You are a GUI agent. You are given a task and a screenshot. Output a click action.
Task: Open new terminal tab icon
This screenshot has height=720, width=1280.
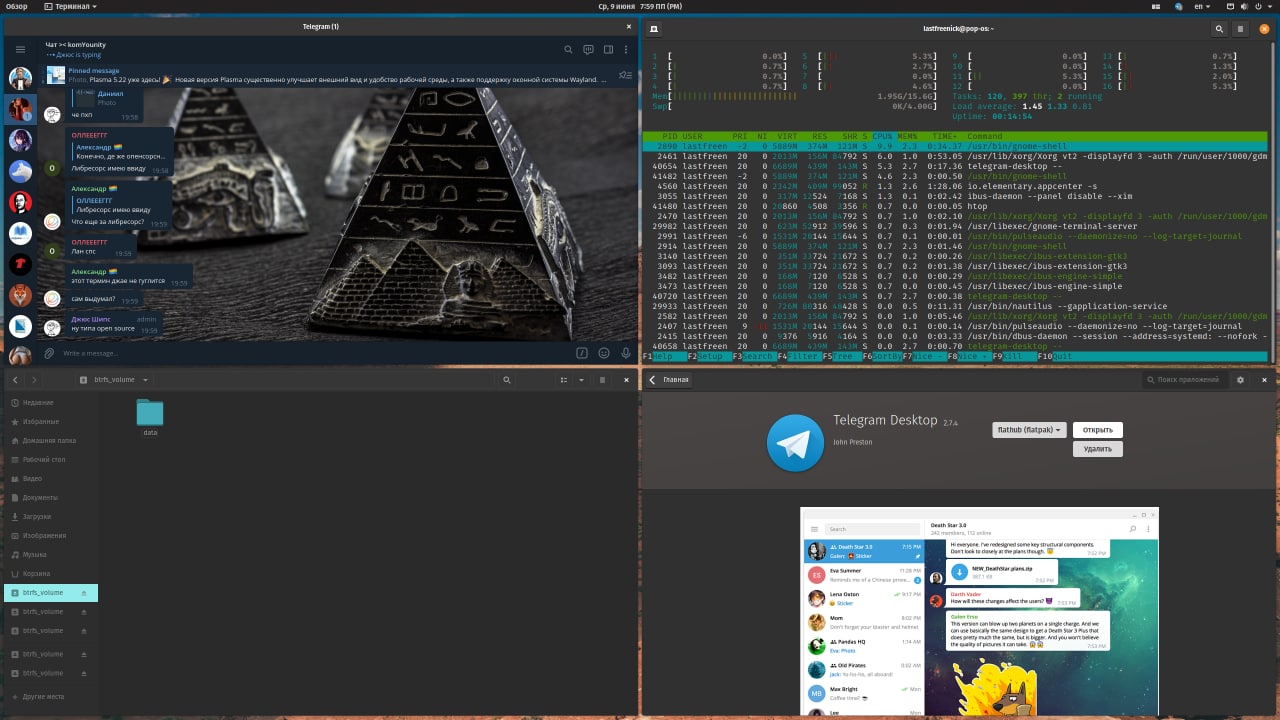coord(653,30)
